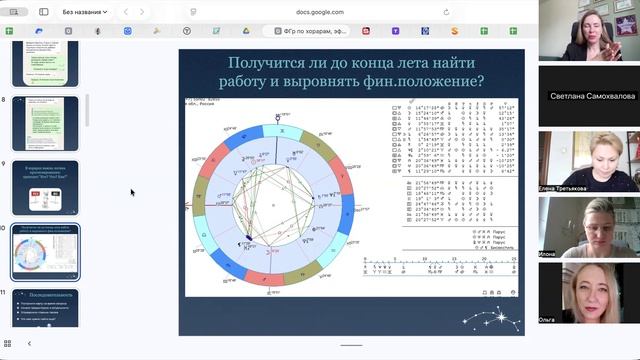
Task: Reload the docs.google.com page
Action: tap(446, 12)
